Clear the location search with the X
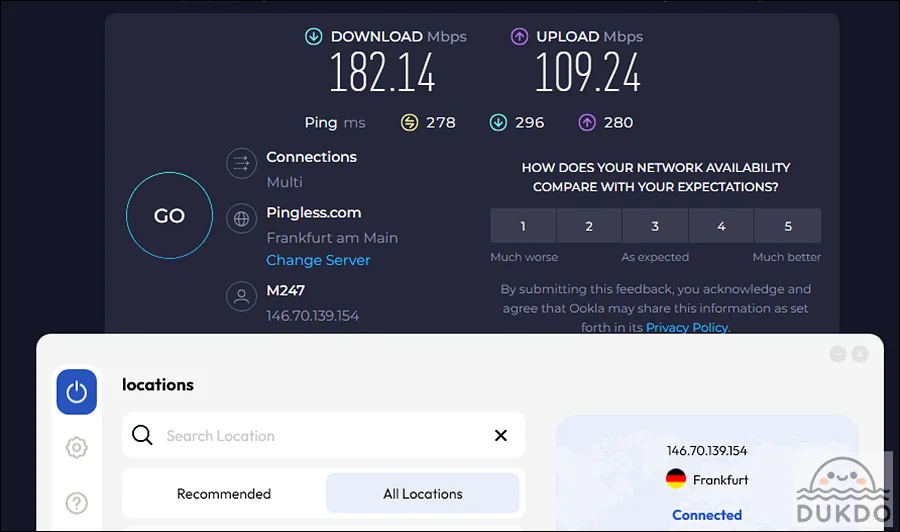Viewport: 900px width, 532px height. (x=501, y=436)
